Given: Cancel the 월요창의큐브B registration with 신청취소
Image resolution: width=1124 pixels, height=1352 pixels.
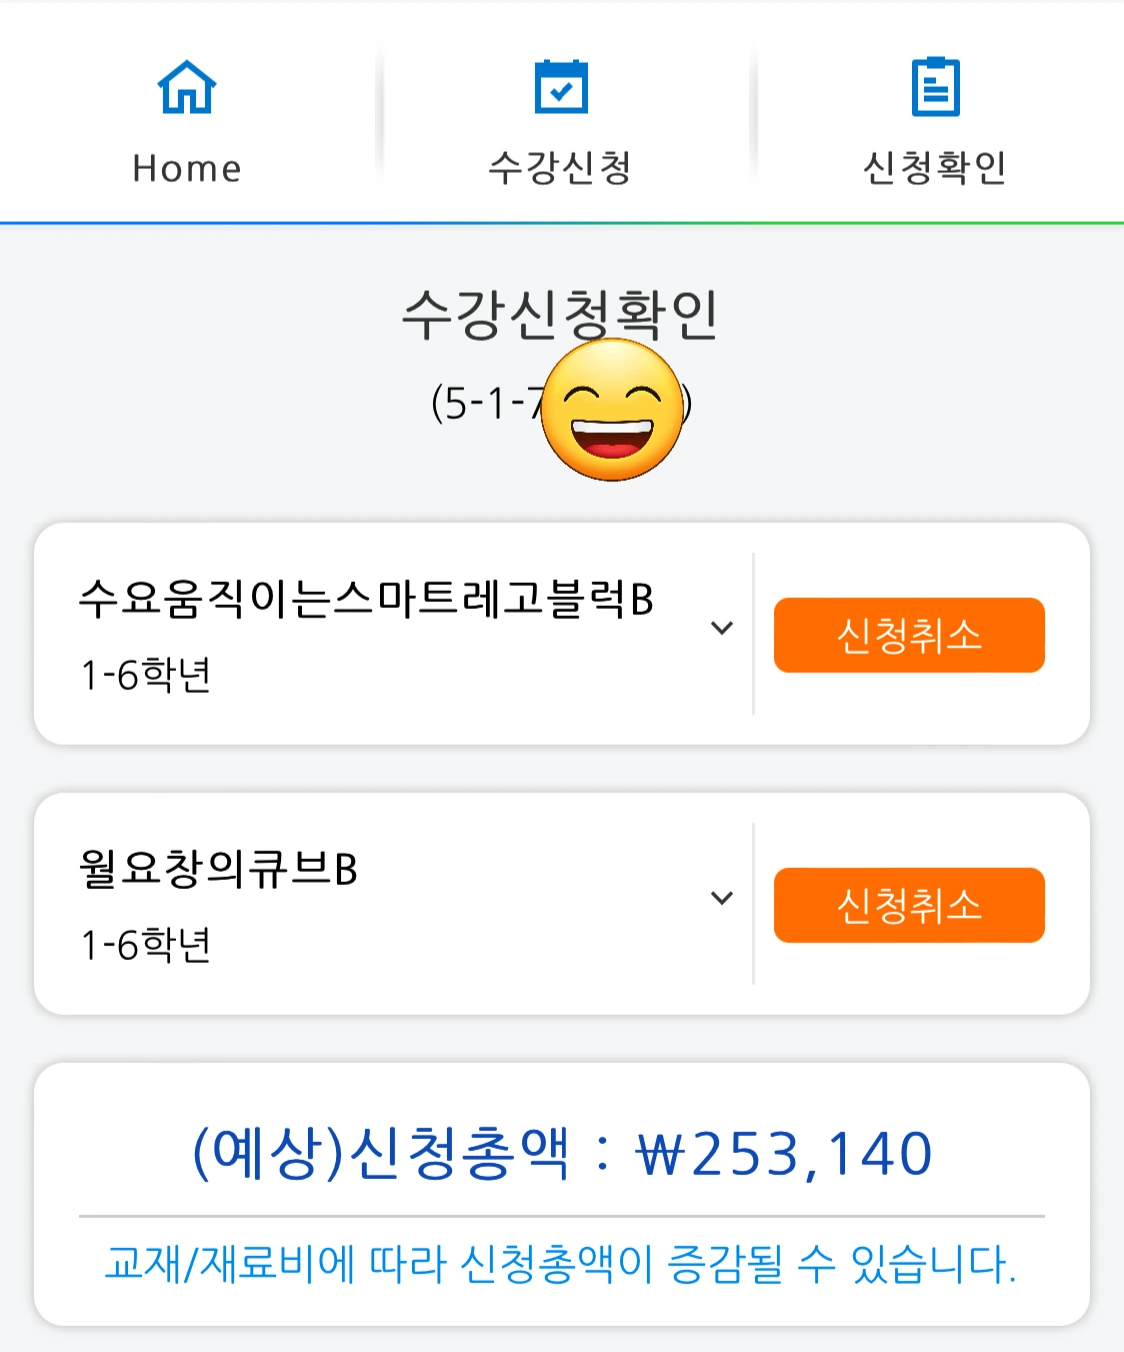Looking at the screenshot, I should 909,905.
